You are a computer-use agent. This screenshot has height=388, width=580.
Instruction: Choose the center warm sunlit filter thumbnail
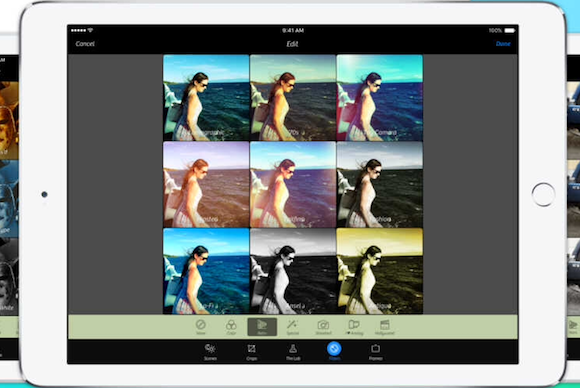[x=293, y=185]
